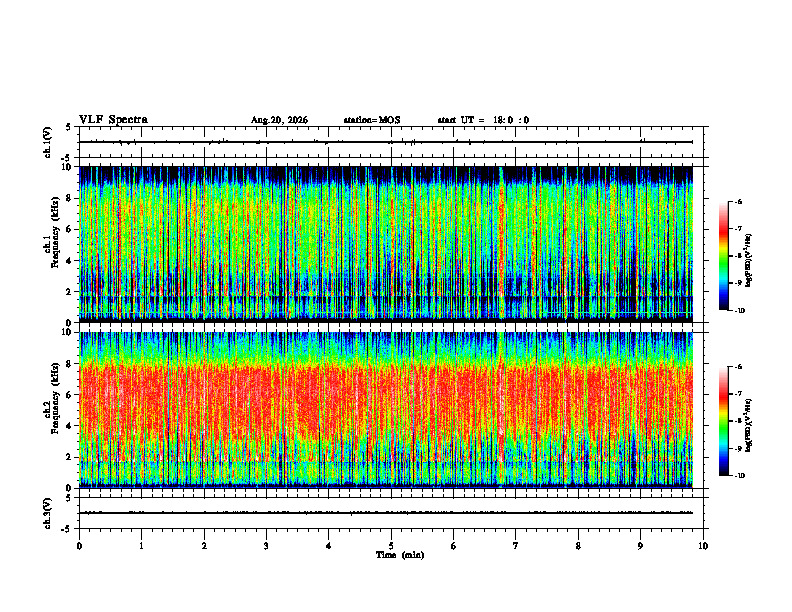Click the "ch.3(V)" axis label
This screenshot has width=792, height=612.
48,513
